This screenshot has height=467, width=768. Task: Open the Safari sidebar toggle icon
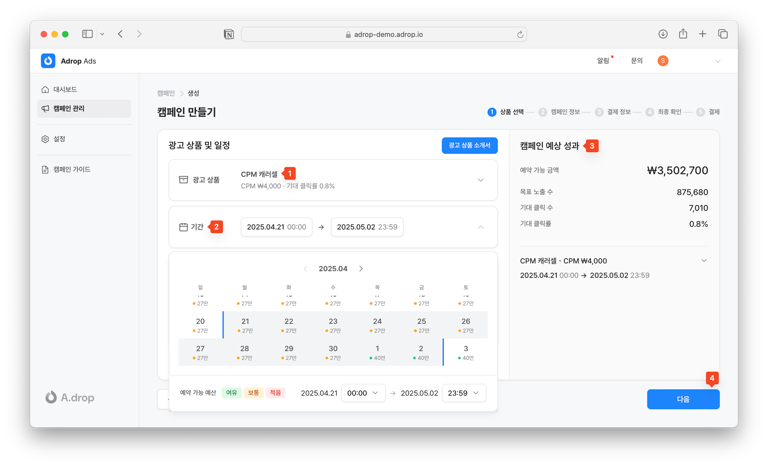click(88, 34)
